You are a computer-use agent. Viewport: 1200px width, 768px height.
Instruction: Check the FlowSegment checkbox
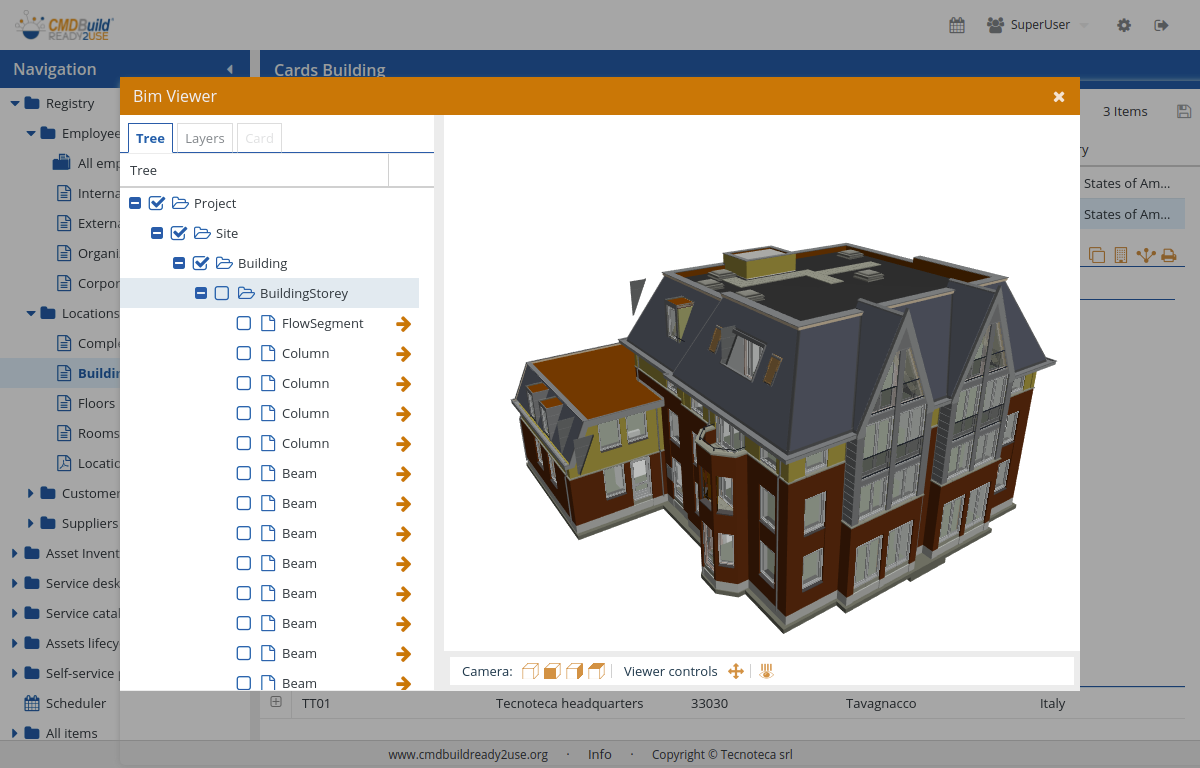point(244,324)
